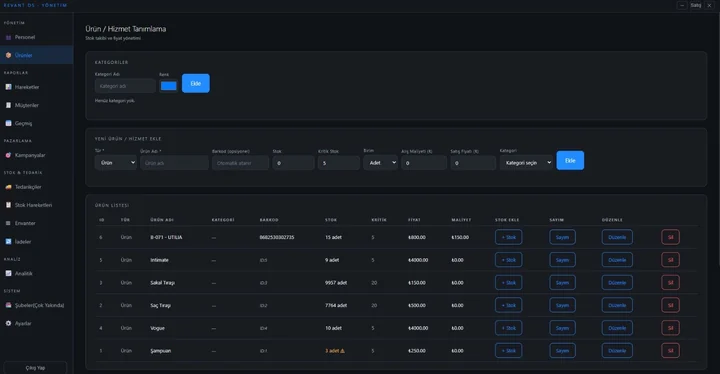Open the Kategori seçin dropdown
Screen dimensions: 720x374
tap(526, 163)
